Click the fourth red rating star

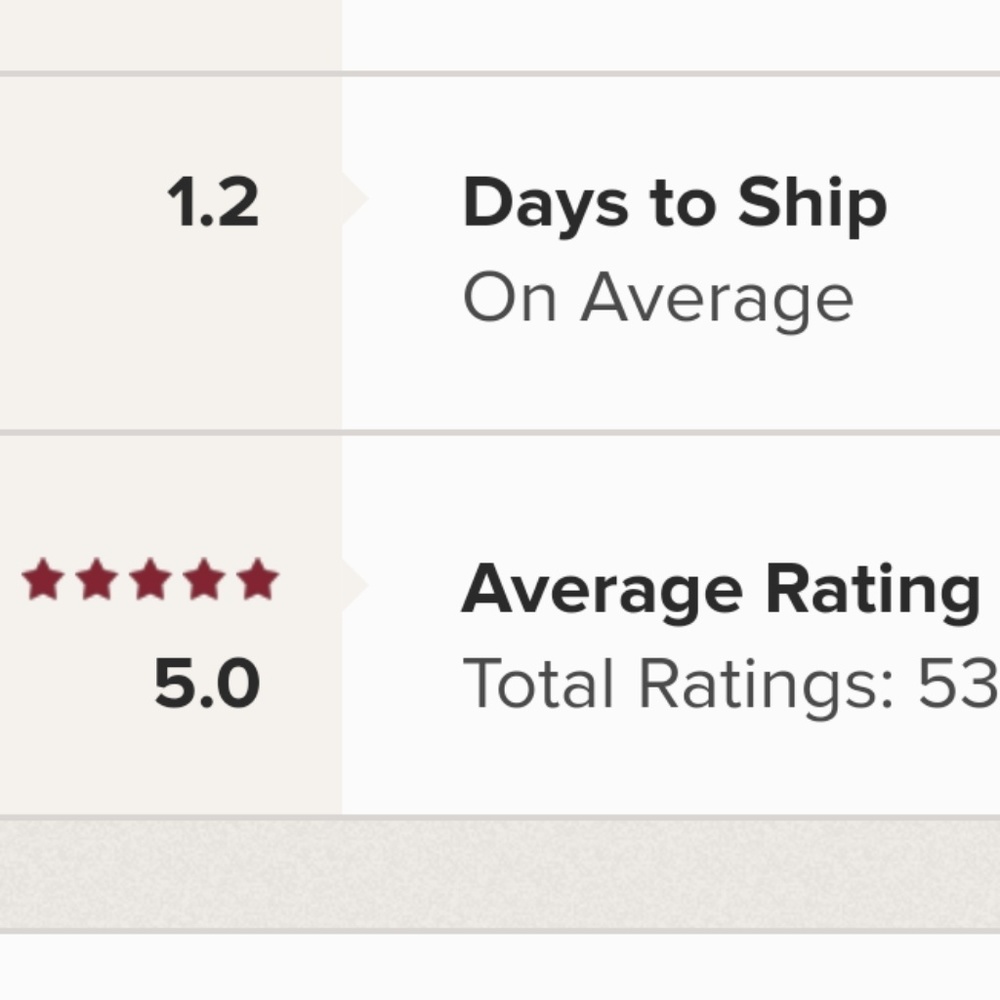(x=204, y=580)
